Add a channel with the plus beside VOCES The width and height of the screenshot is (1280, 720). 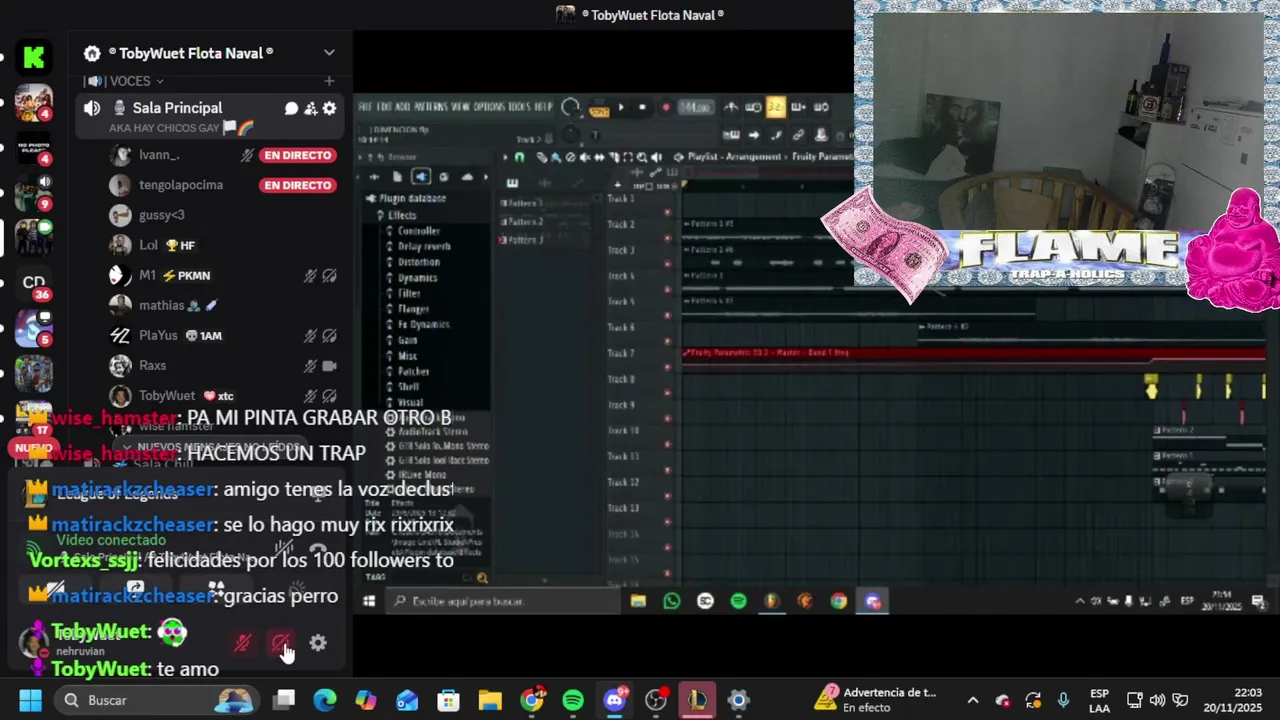tap(329, 81)
